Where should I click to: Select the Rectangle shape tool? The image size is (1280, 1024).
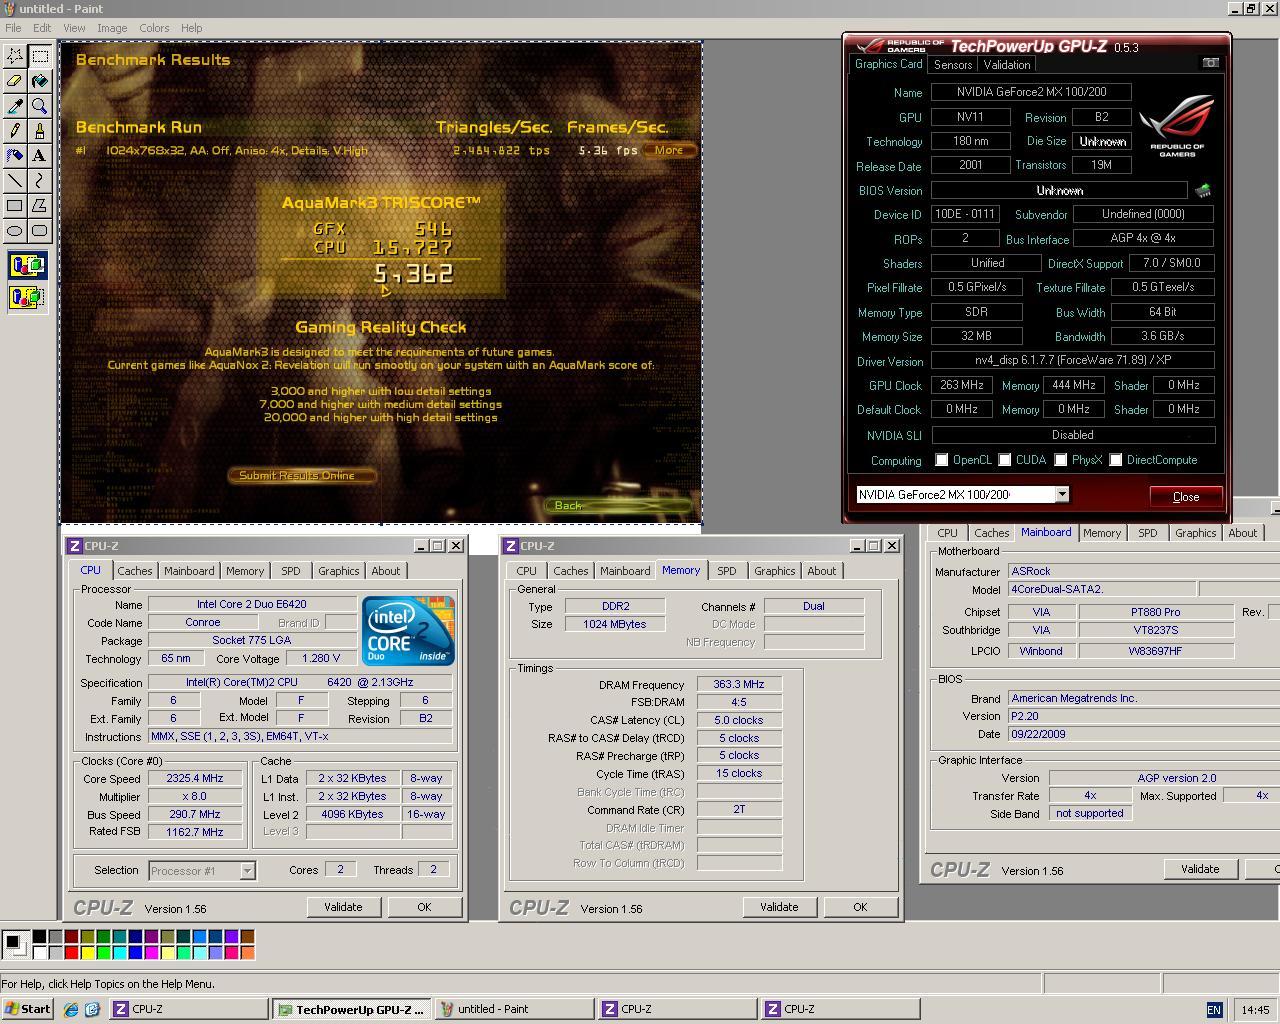(x=15, y=206)
